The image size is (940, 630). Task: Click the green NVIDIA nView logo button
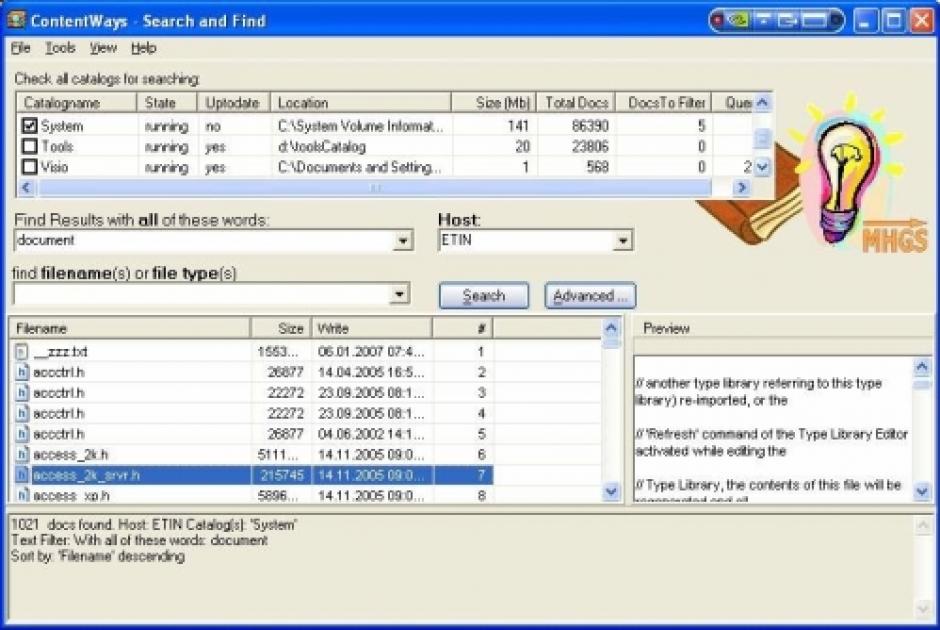click(x=738, y=20)
